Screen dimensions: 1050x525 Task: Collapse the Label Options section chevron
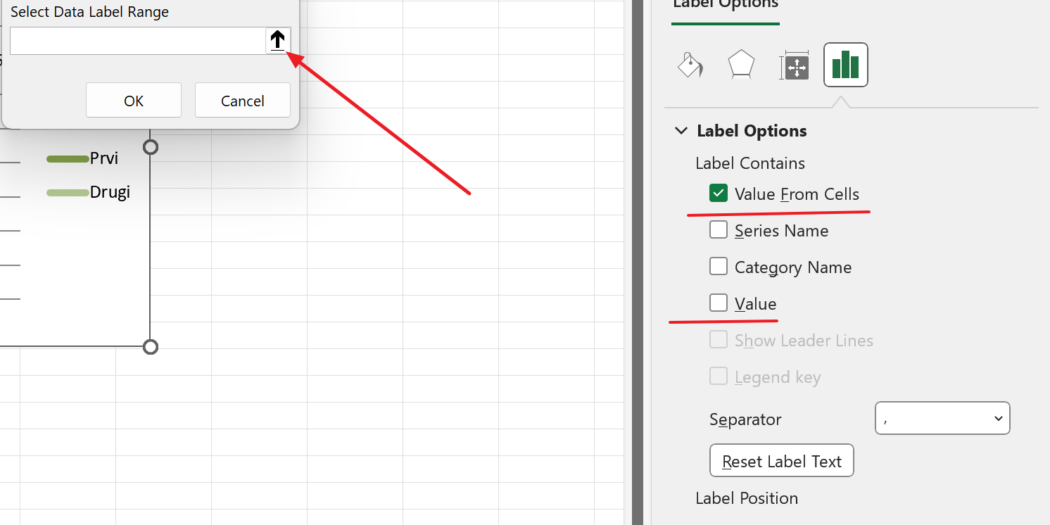tap(681, 131)
